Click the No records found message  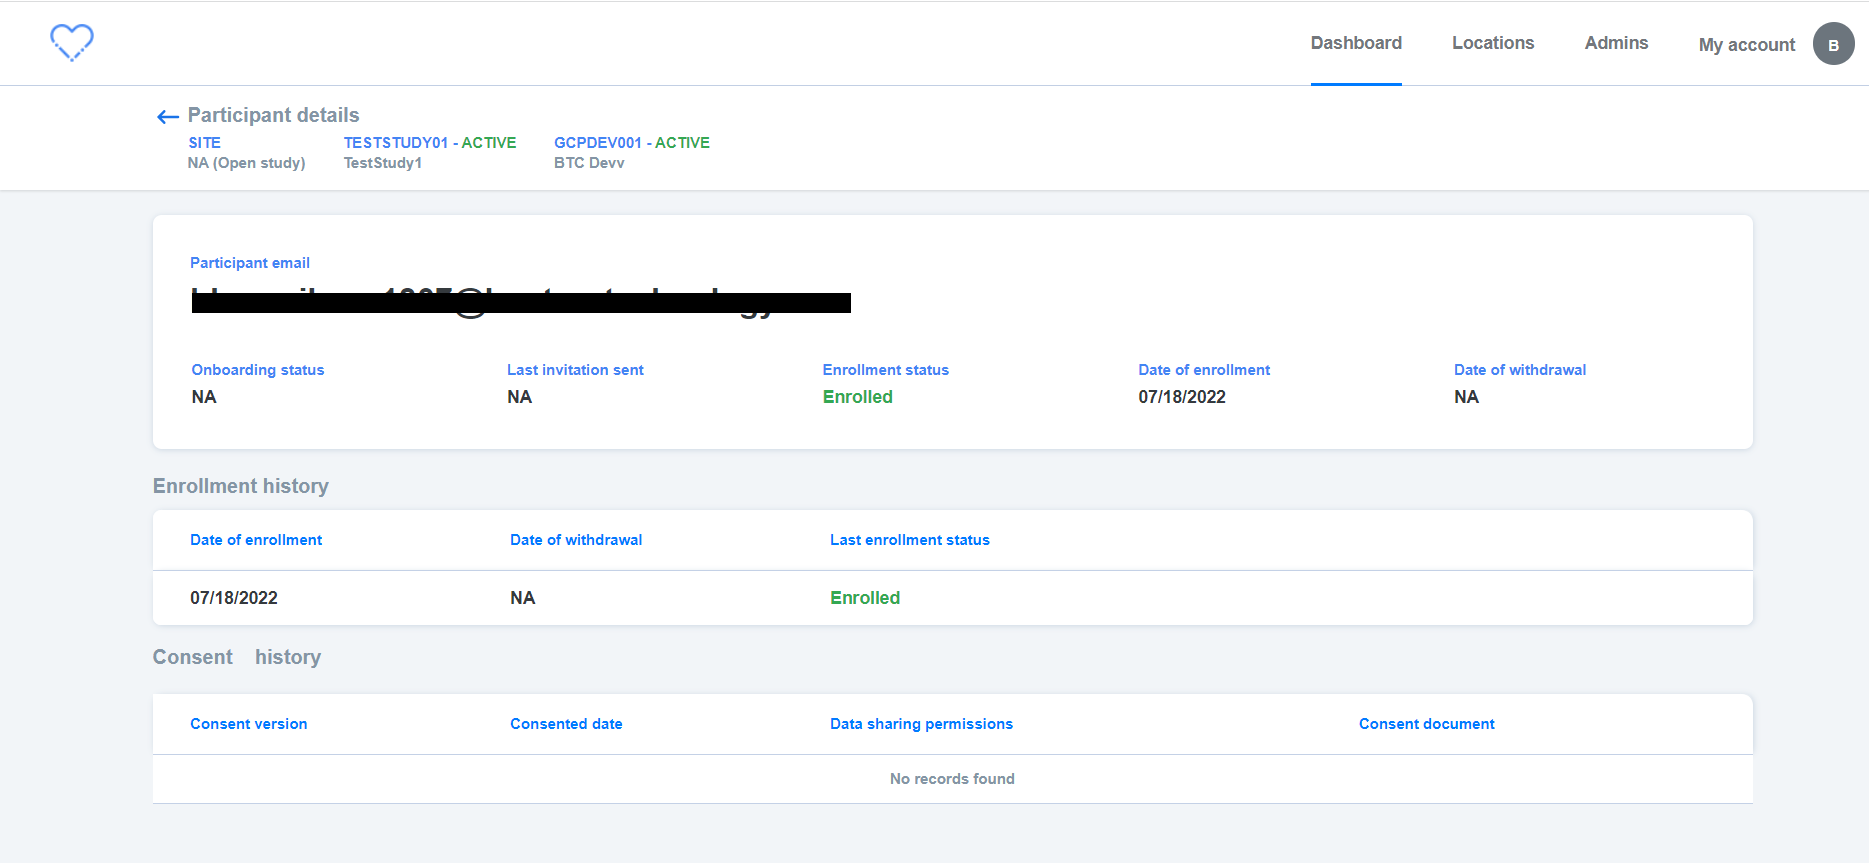coord(952,779)
